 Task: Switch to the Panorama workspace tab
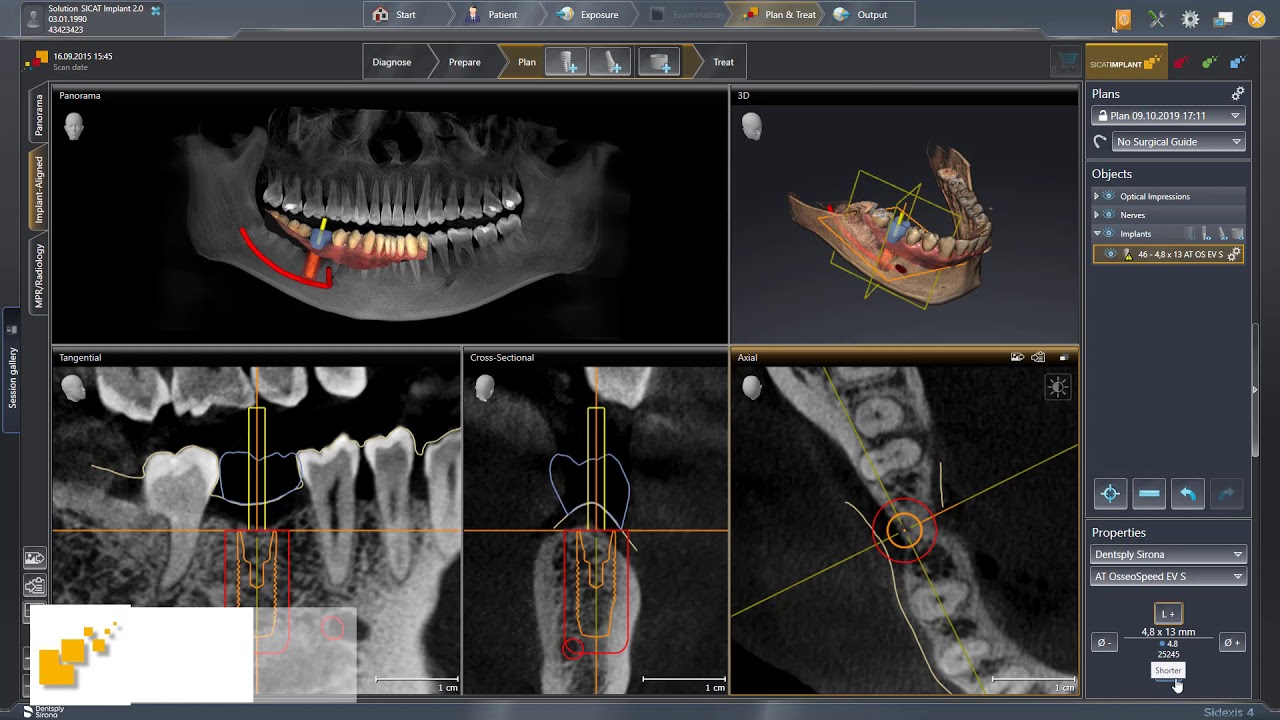coord(38,114)
